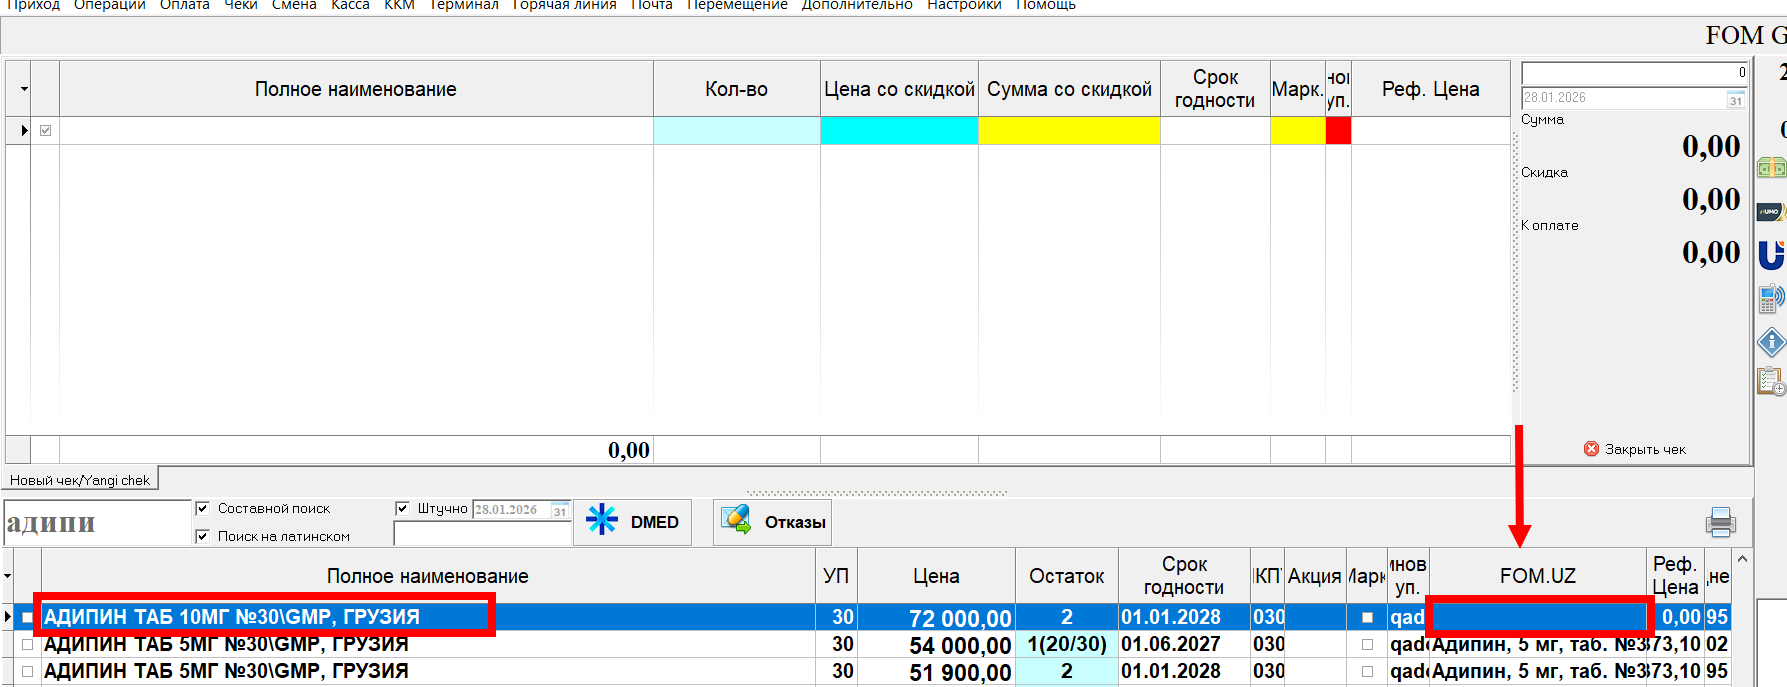
Task: Open the Терминал menu
Action: [x=463, y=5]
